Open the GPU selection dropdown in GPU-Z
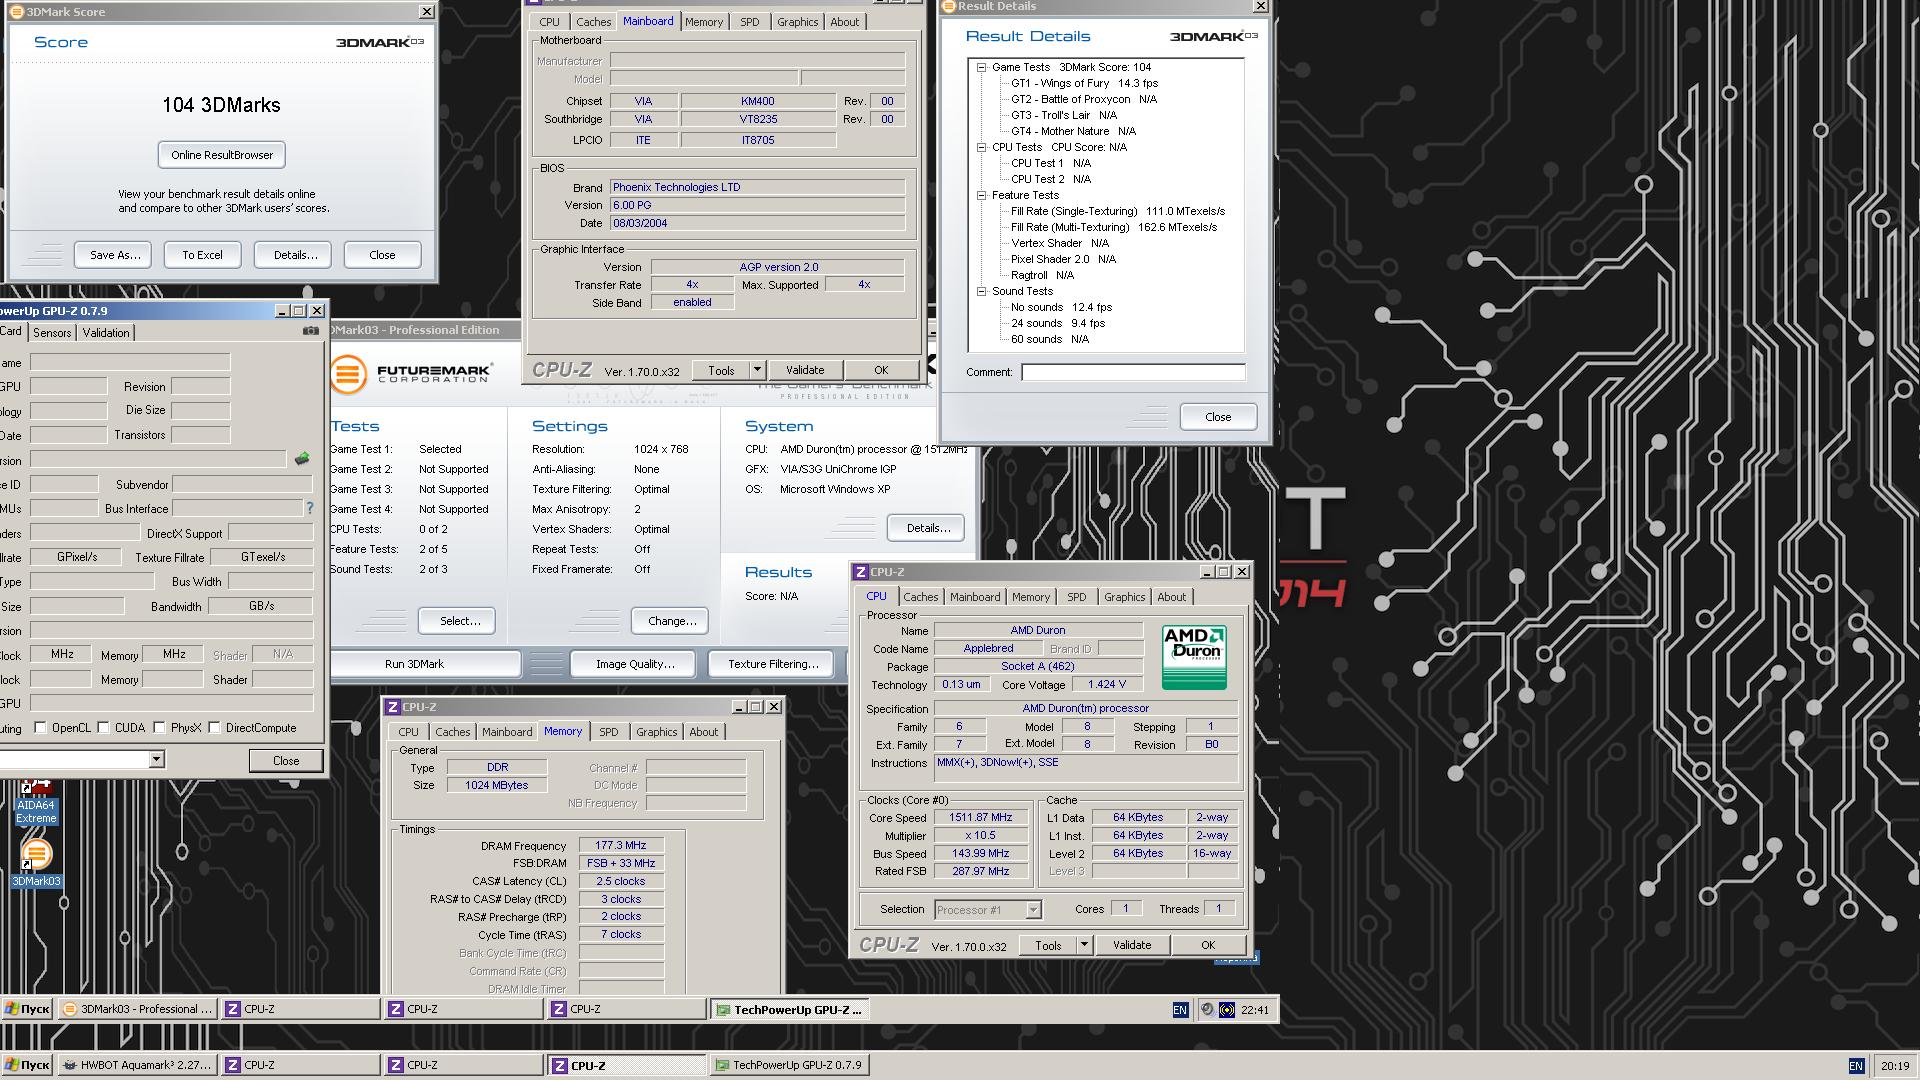This screenshot has width=1920, height=1080. tap(156, 760)
